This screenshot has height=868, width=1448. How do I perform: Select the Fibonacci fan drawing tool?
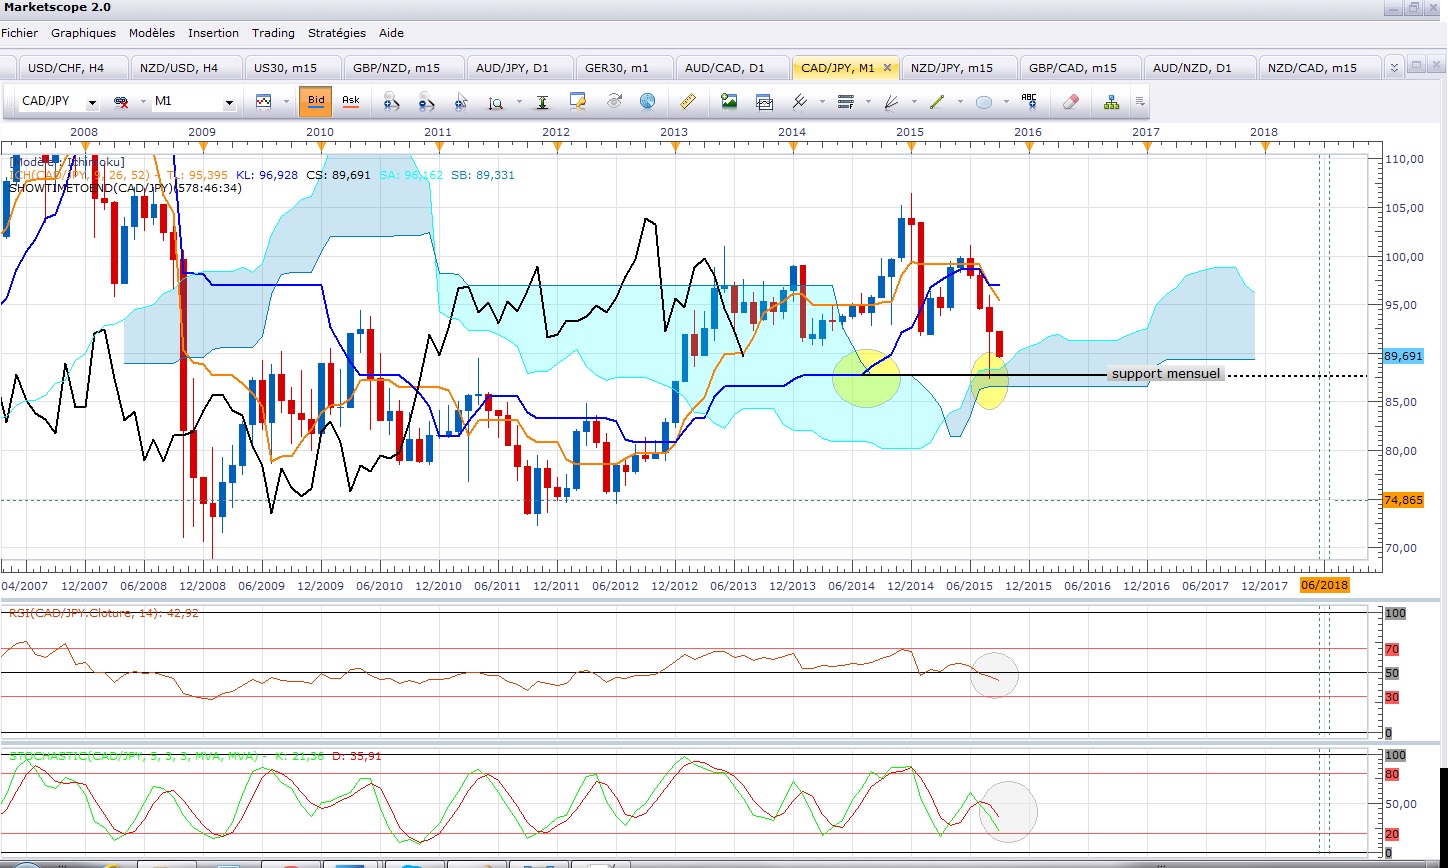click(891, 102)
